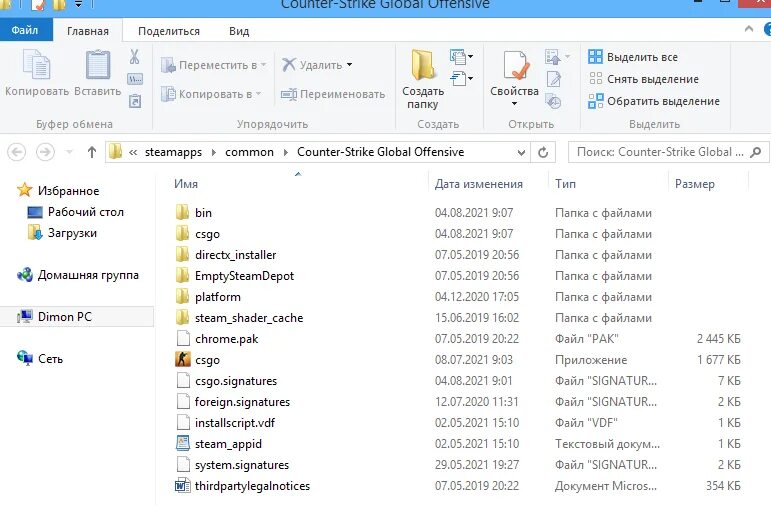The width and height of the screenshot is (771, 506).
Task: Click Invert selection (Обратить выделение)
Action: [654, 101]
